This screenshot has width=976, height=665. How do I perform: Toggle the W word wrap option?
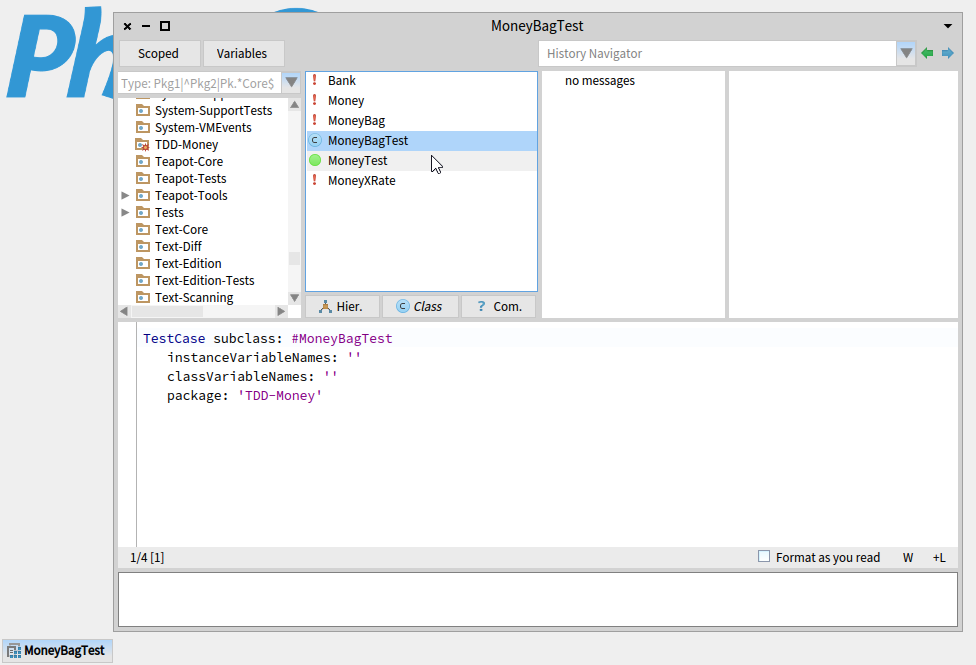tap(908, 558)
